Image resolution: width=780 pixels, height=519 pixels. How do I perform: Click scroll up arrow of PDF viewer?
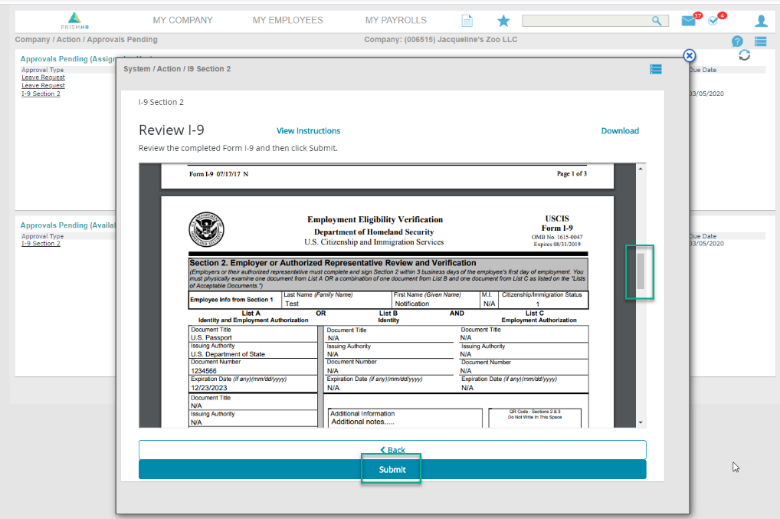point(641,169)
